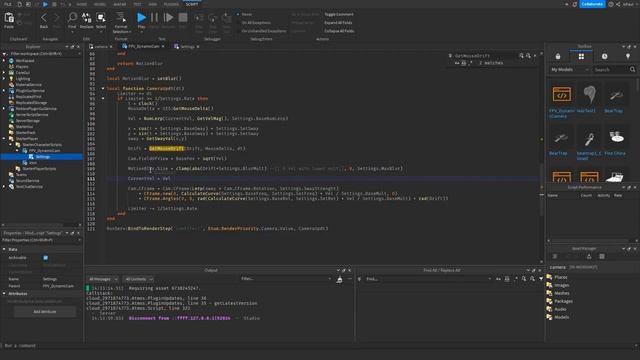
Task: Click the Output filter input field
Action: 285,279
